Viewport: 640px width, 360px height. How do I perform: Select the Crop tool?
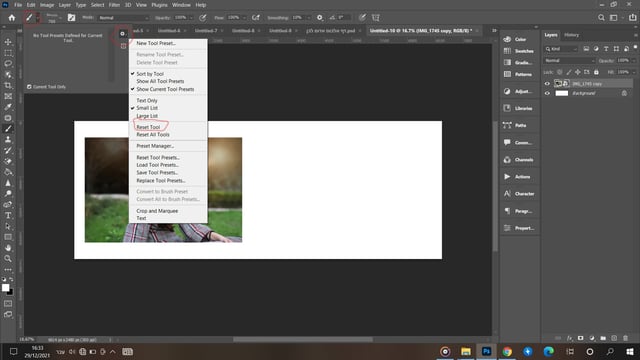(8, 85)
